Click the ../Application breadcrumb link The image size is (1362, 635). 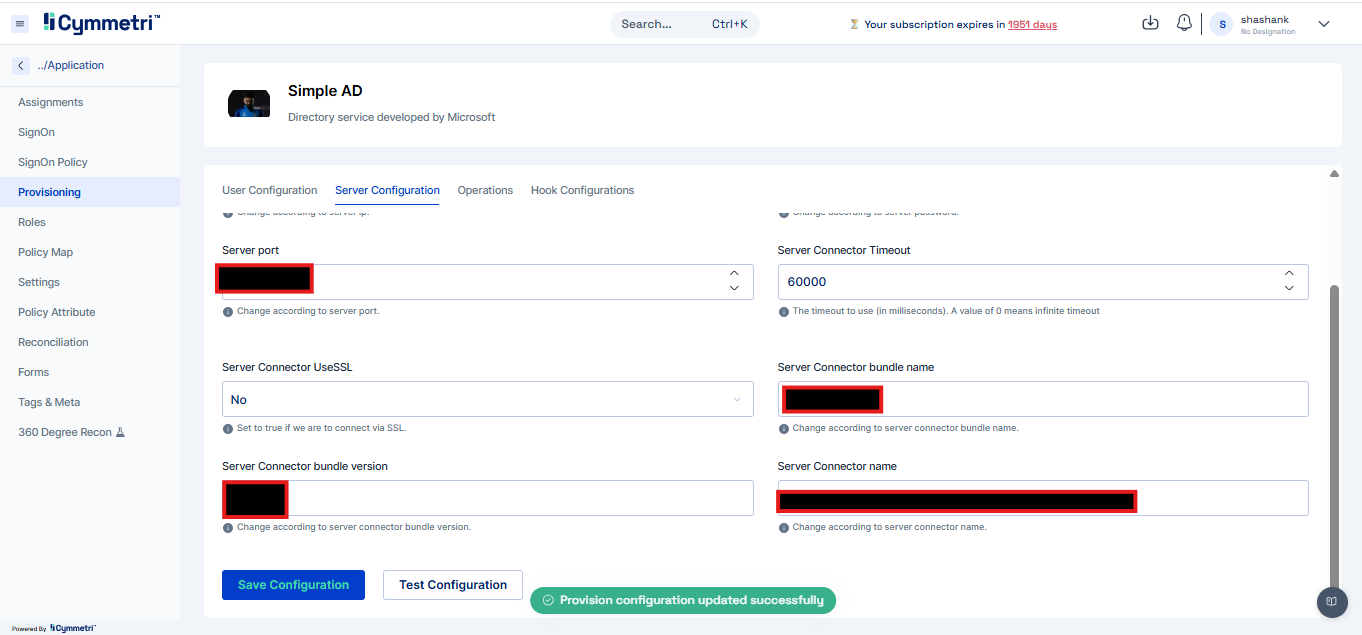click(71, 65)
